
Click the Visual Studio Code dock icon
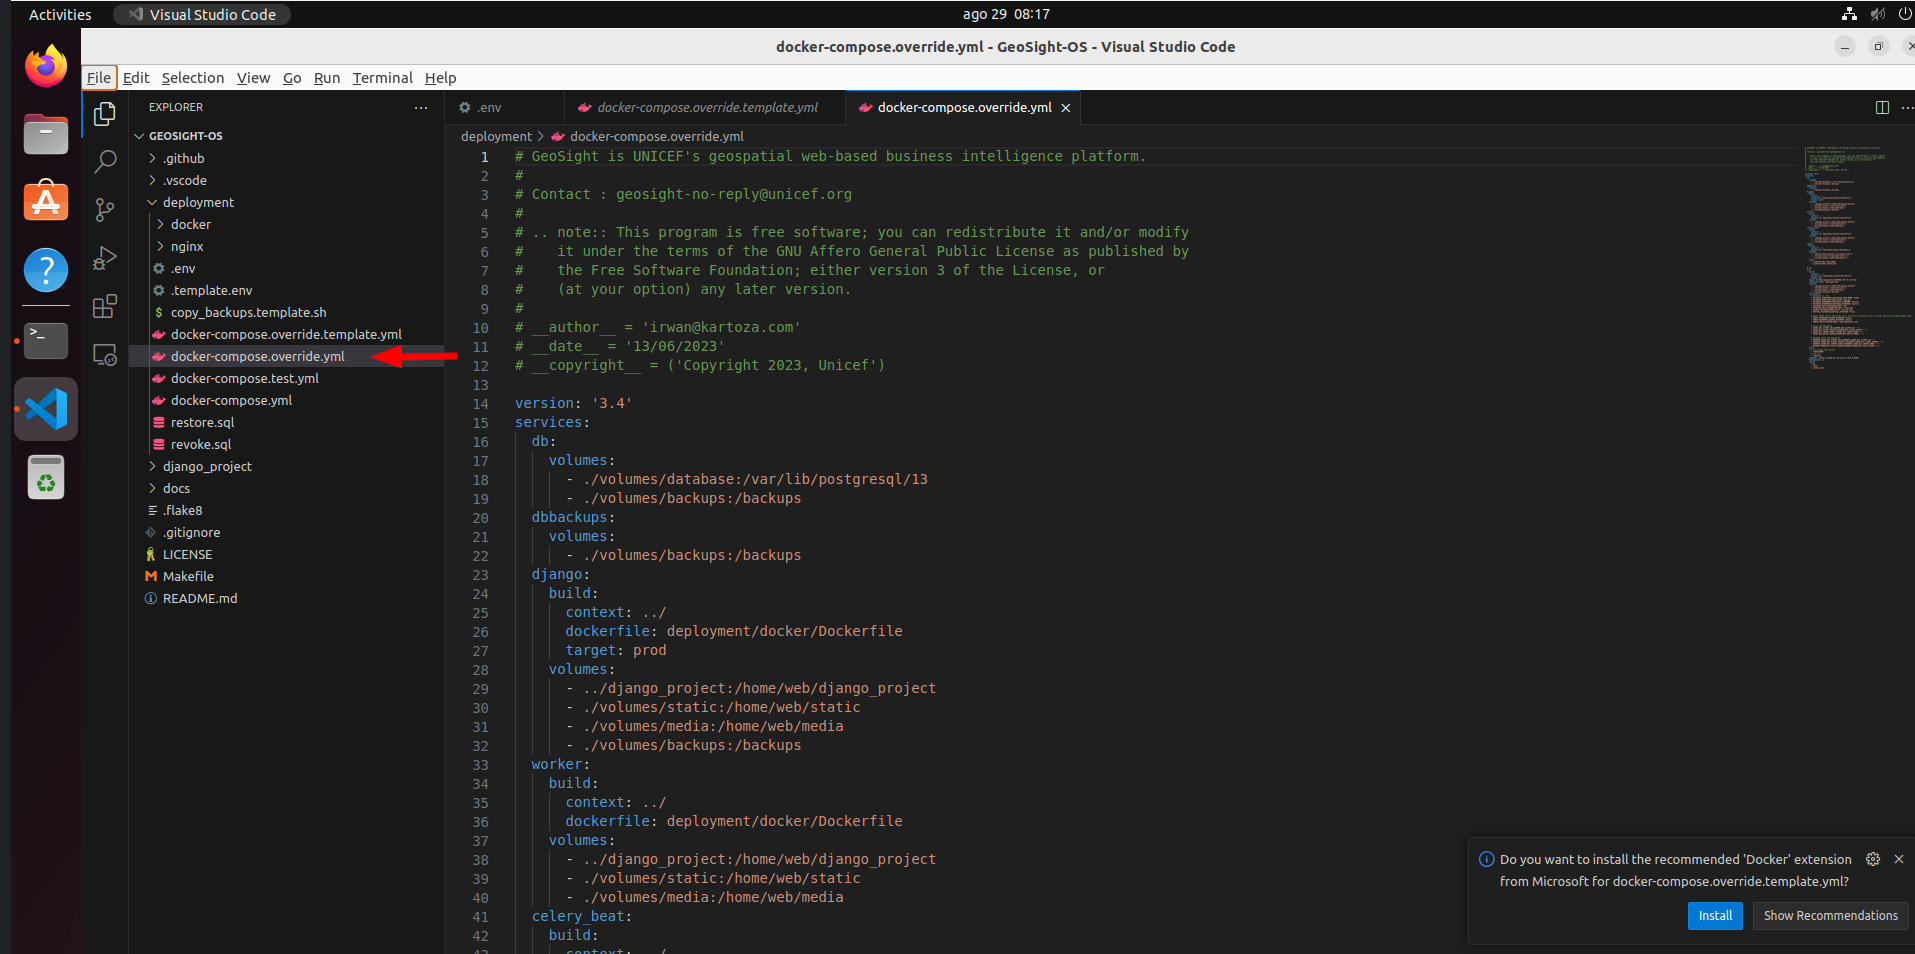click(46, 409)
